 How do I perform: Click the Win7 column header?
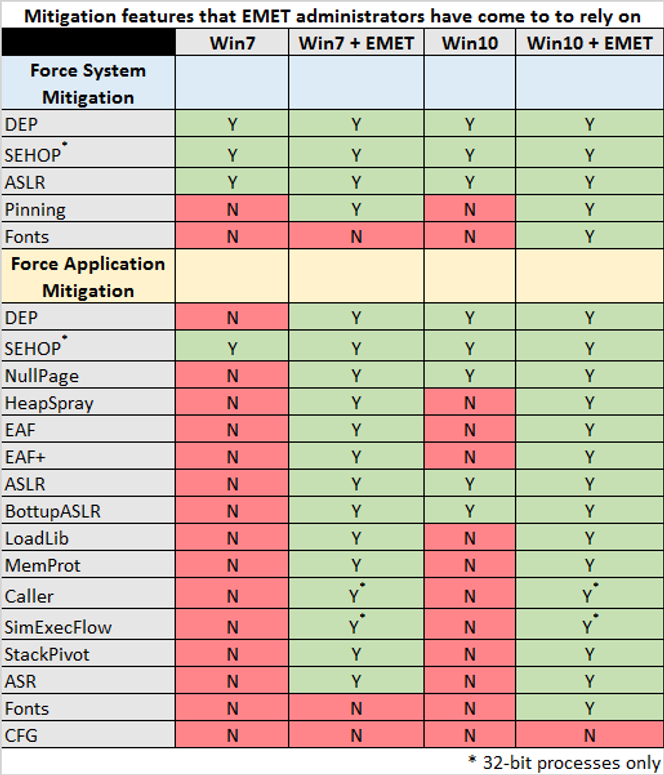(232, 43)
